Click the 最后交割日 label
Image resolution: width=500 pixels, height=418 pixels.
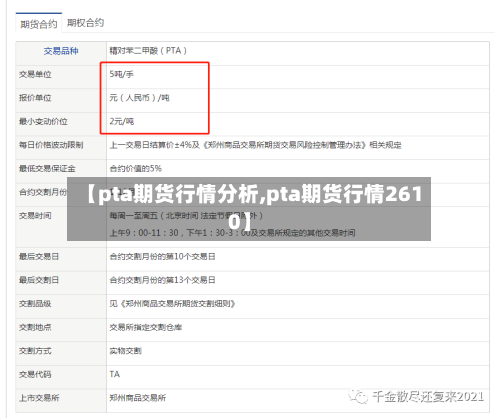click(39, 280)
